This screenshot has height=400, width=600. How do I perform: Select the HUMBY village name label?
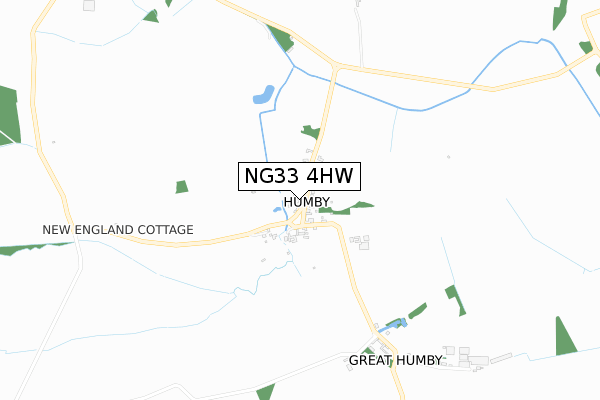[307, 202]
